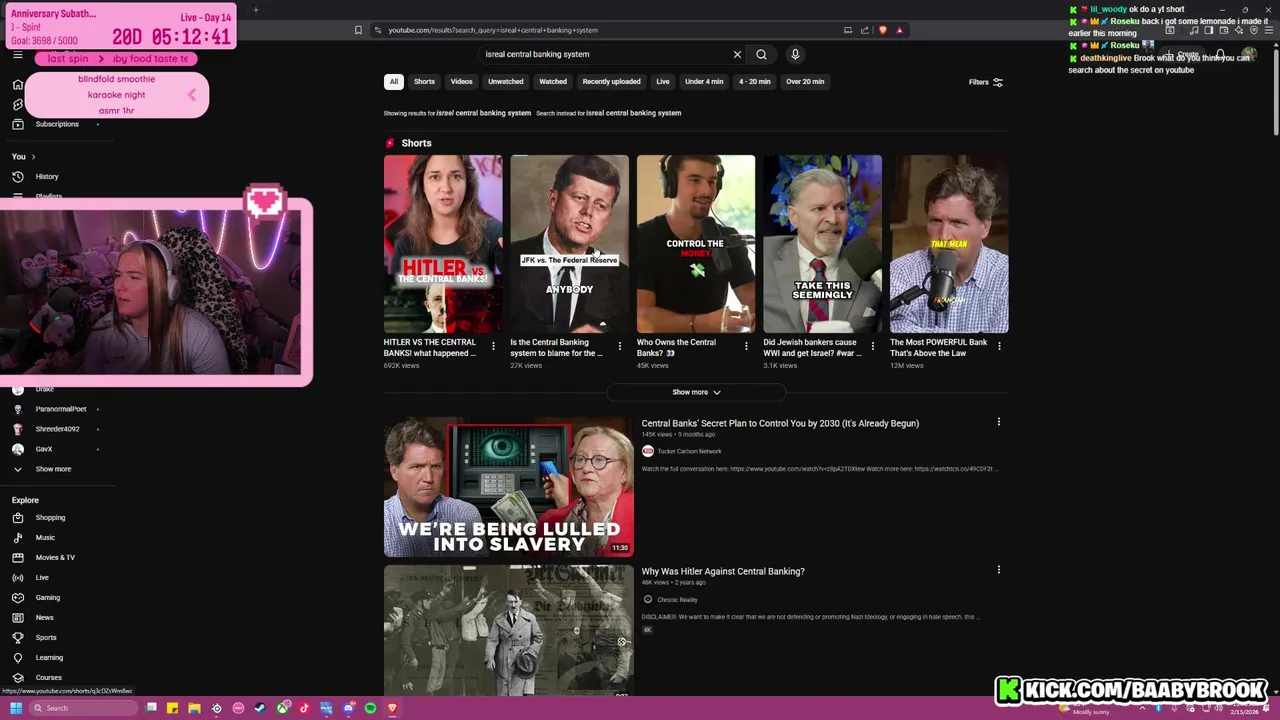The height and width of the screenshot is (720, 1280).
Task: Open The Most POWERFUL Bank short
Action: point(949,244)
